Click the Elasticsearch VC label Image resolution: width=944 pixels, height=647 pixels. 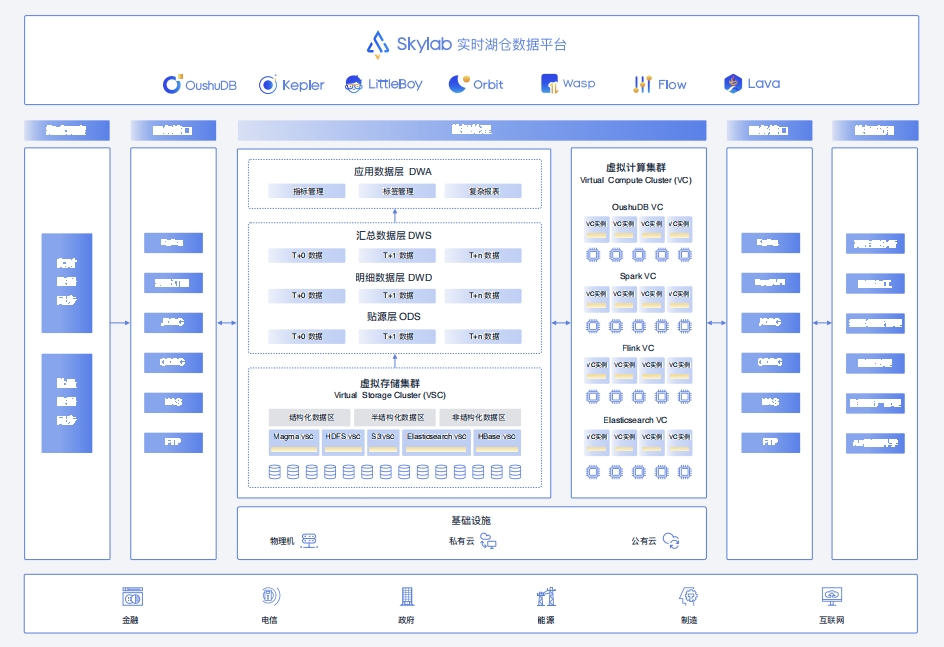tap(635, 420)
